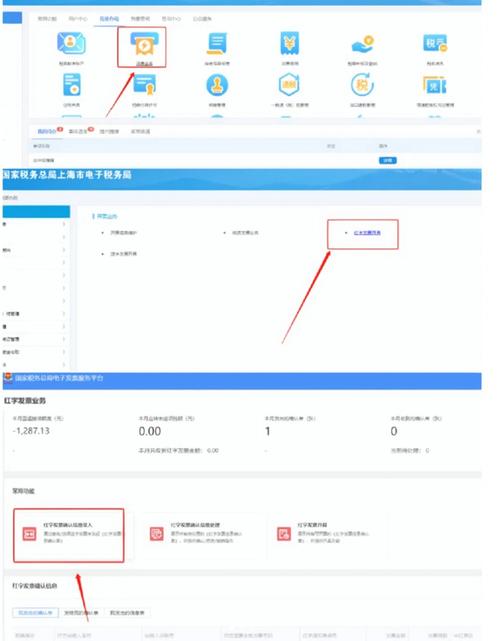Viewport: 500px width, 641px height.
Task: Open the yen receipt icon
Action: [x=289, y=43]
